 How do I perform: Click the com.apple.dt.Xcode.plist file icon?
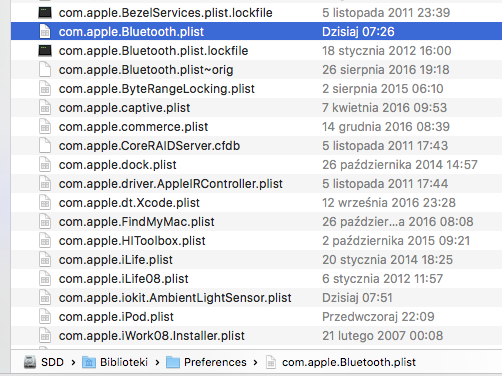[45, 203]
